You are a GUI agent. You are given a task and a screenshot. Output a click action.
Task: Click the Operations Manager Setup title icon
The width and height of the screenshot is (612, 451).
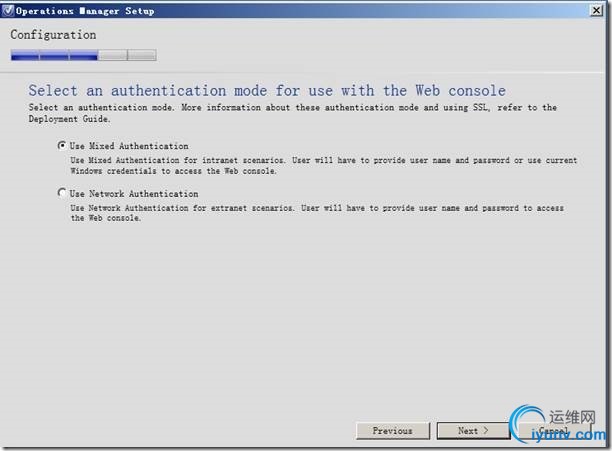coord(7,11)
